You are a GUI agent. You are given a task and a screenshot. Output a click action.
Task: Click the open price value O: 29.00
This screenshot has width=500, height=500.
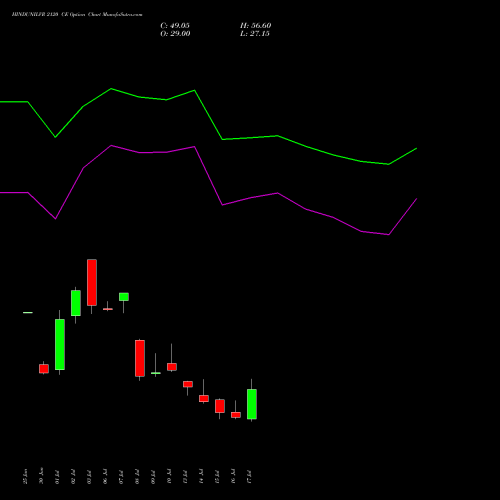(175, 34)
